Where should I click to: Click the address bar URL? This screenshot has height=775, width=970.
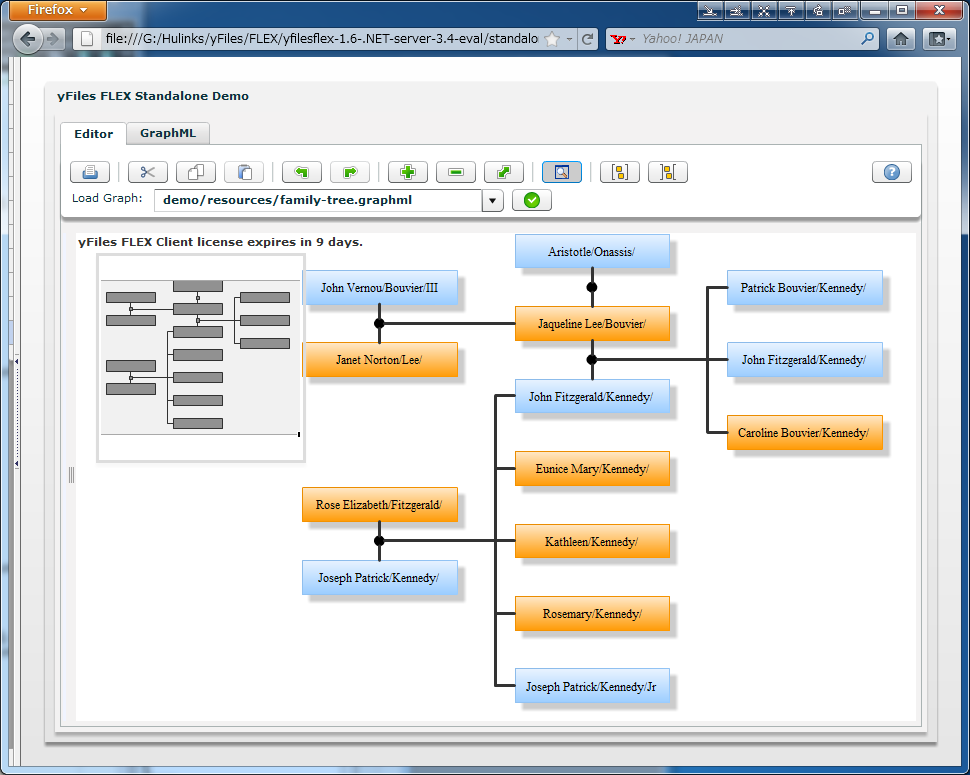point(321,39)
